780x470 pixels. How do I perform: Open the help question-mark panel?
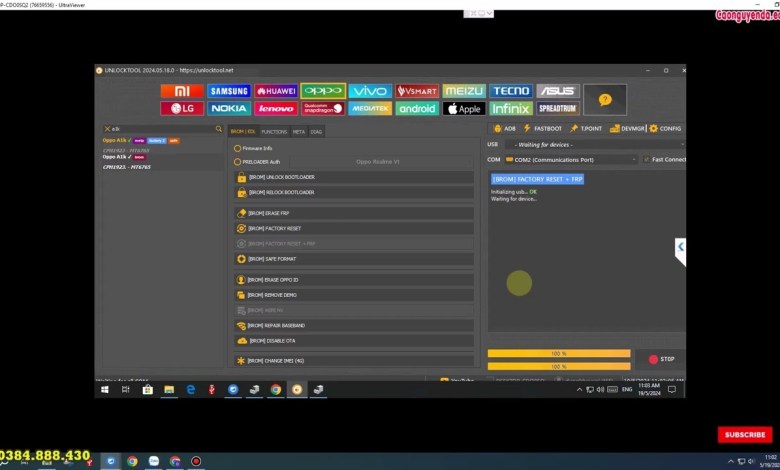(605, 100)
